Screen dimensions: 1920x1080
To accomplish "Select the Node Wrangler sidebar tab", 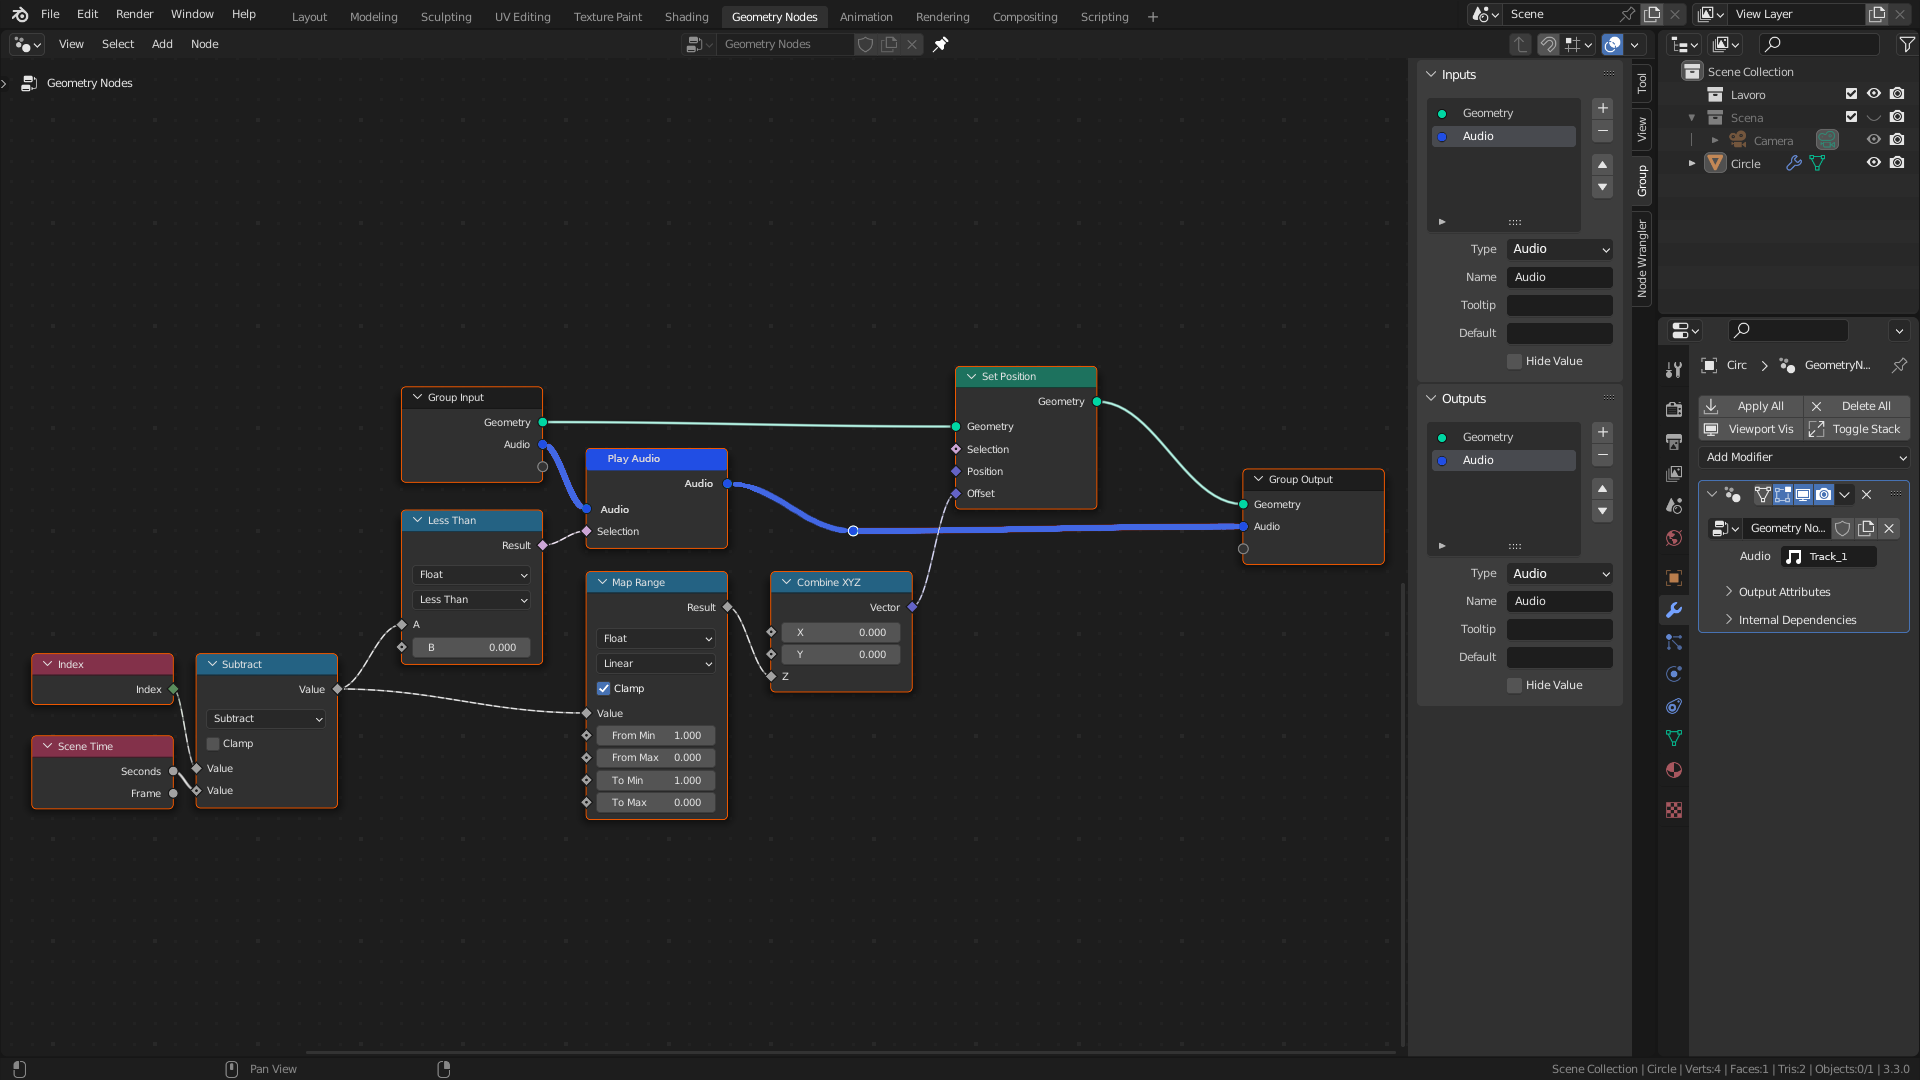I will pos(1642,258).
